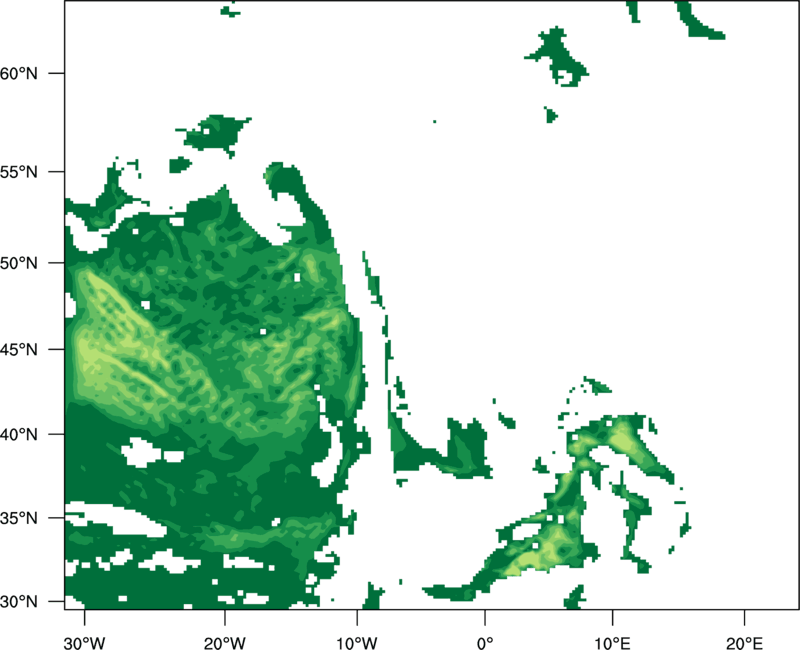Click the 30°W longitude label
Screen dimensions: 800x650
tap(84, 643)
